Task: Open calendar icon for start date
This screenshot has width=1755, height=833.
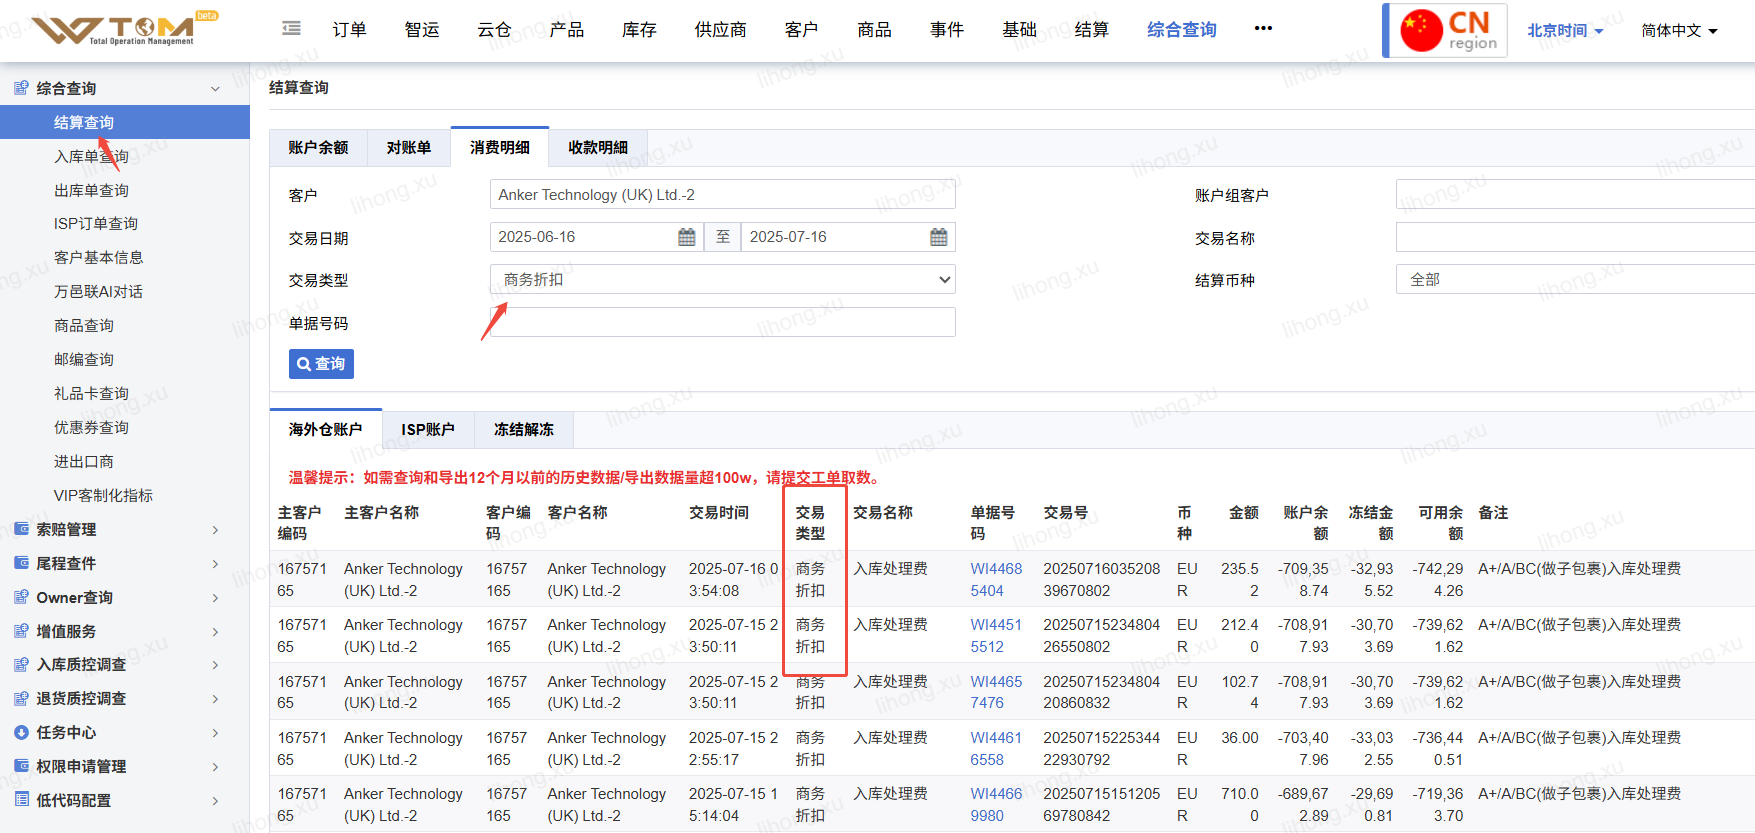Action: [x=687, y=237]
